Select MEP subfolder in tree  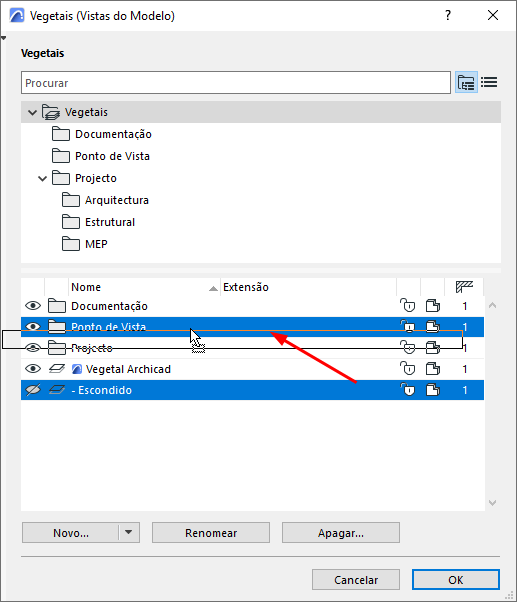pyautogui.click(x=96, y=244)
